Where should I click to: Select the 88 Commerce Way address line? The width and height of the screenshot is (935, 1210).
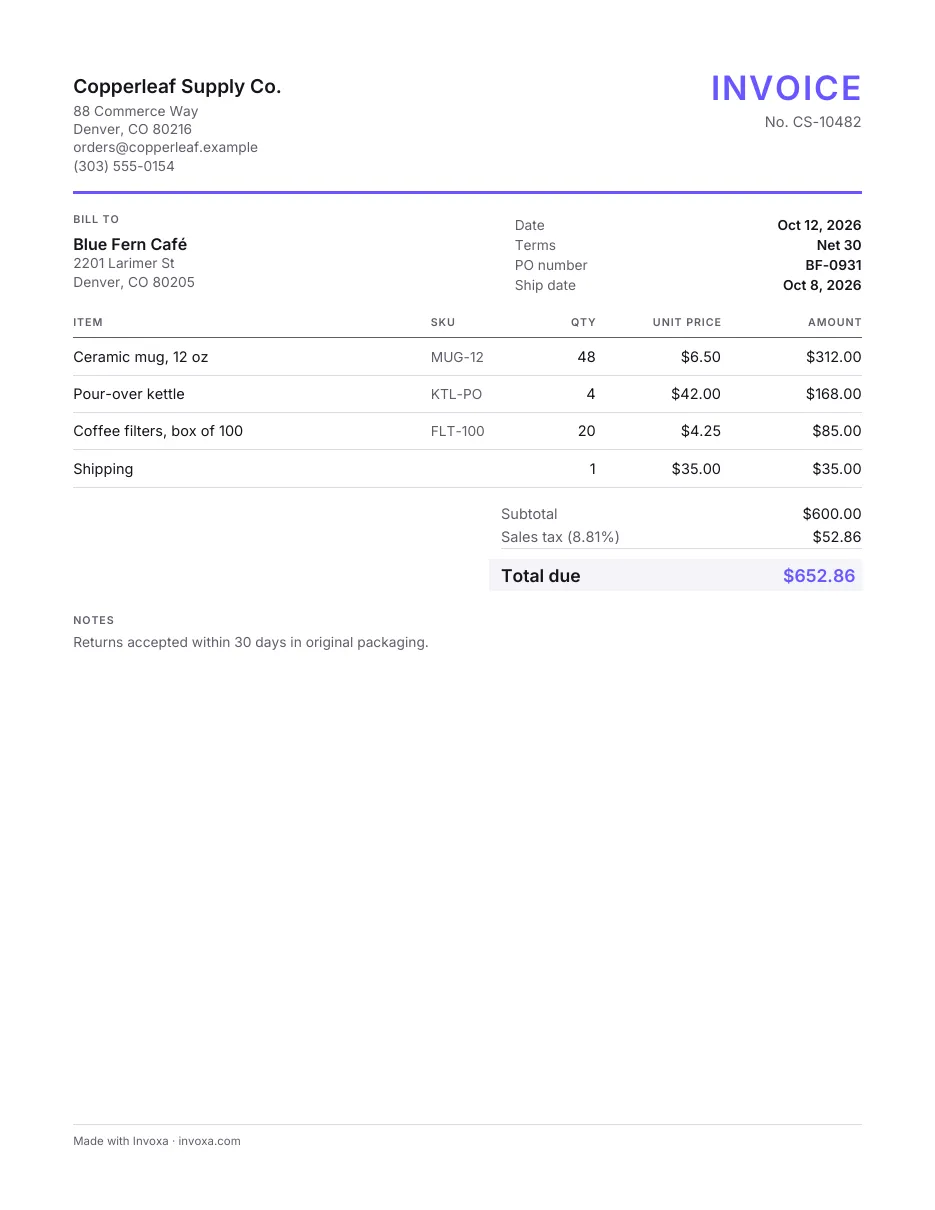click(x=136, y=111)
